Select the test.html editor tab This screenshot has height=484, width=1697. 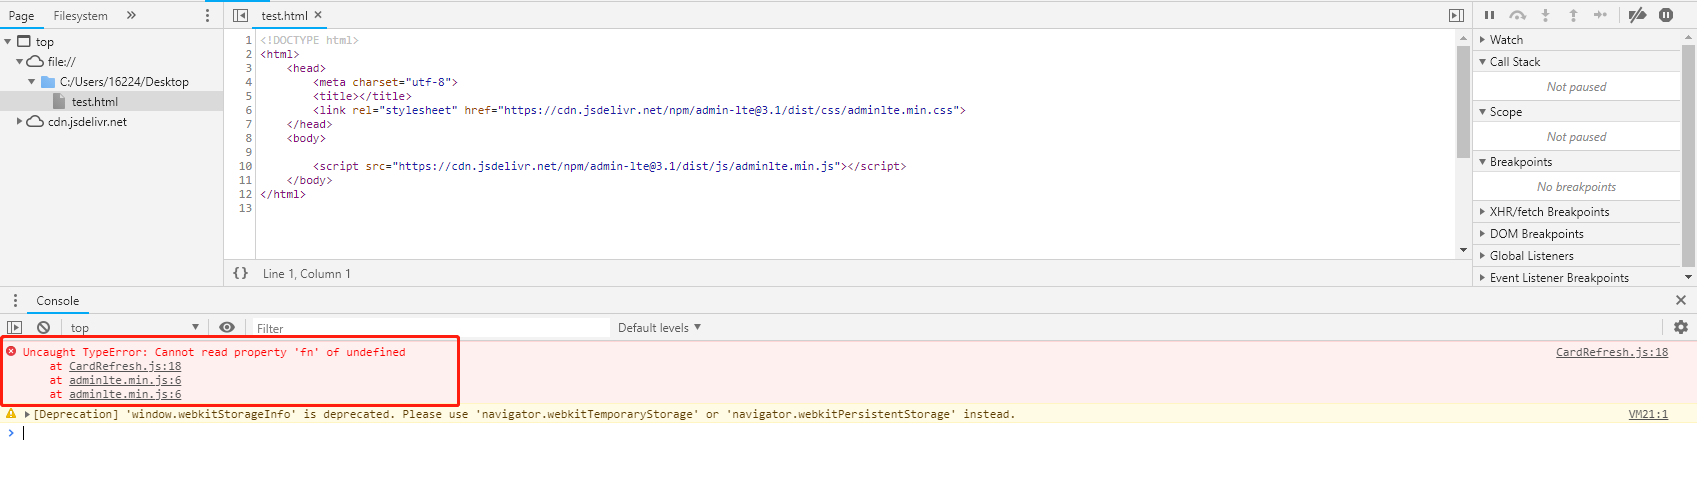pyautogui.click(x=284, y=16)
